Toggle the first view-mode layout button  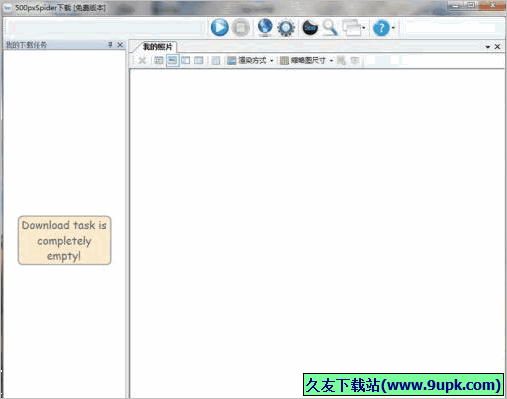coord(159,60)
